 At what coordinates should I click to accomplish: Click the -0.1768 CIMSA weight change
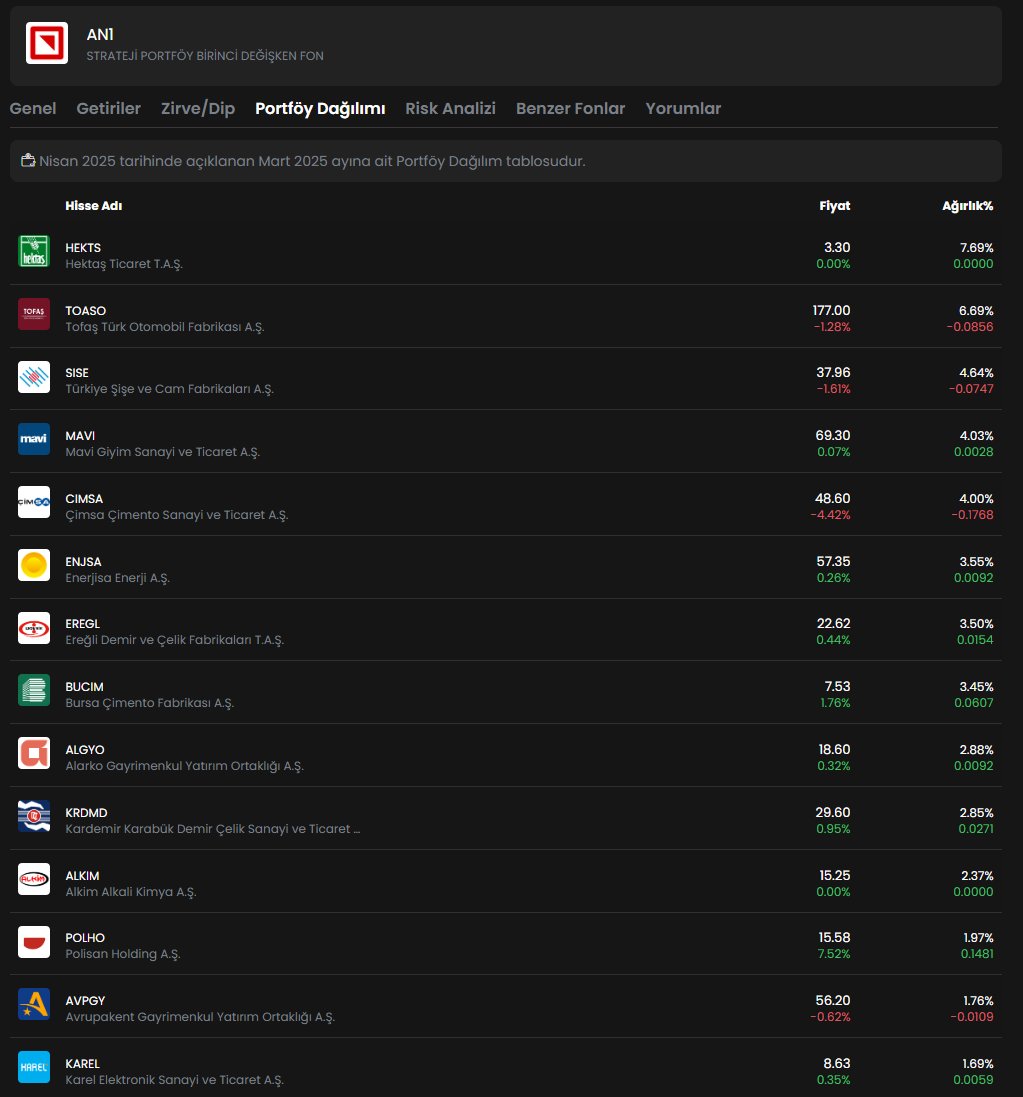tap(972, 515)
